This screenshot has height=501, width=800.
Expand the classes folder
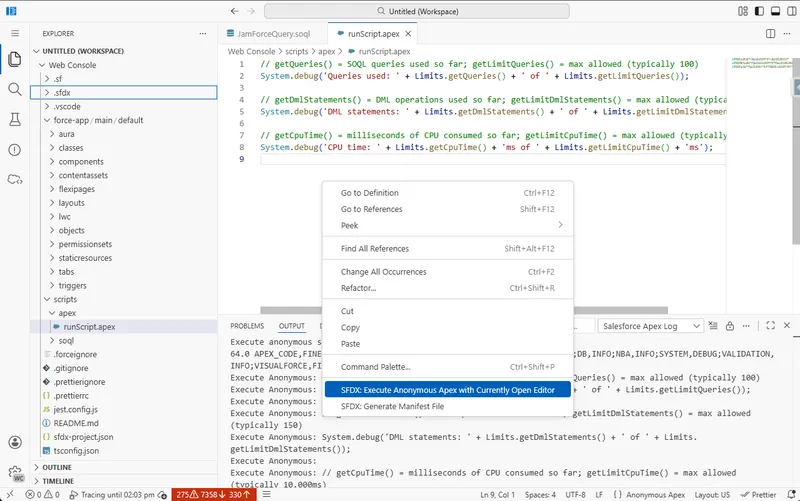123,148
